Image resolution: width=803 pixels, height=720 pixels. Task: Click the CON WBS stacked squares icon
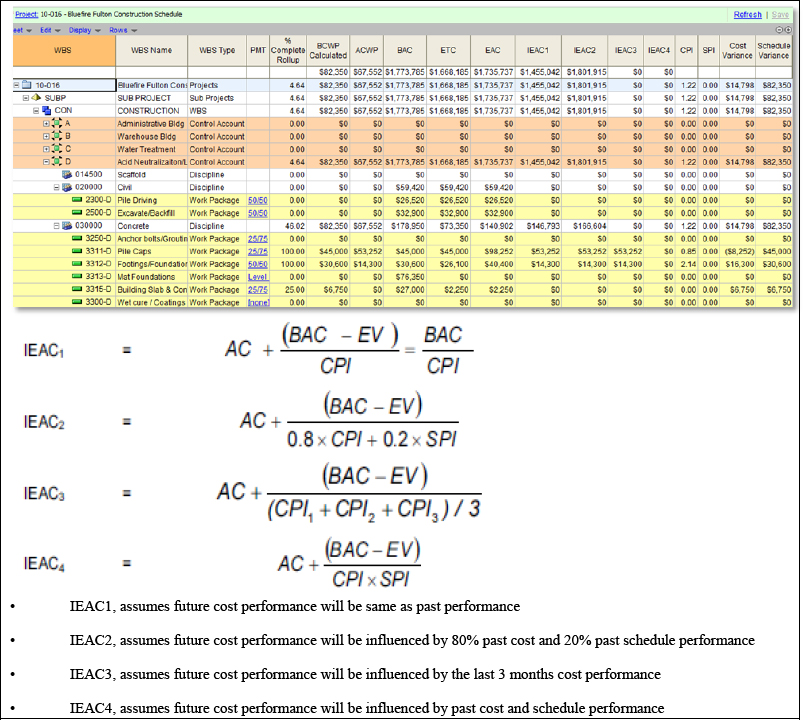pos(47,110)
